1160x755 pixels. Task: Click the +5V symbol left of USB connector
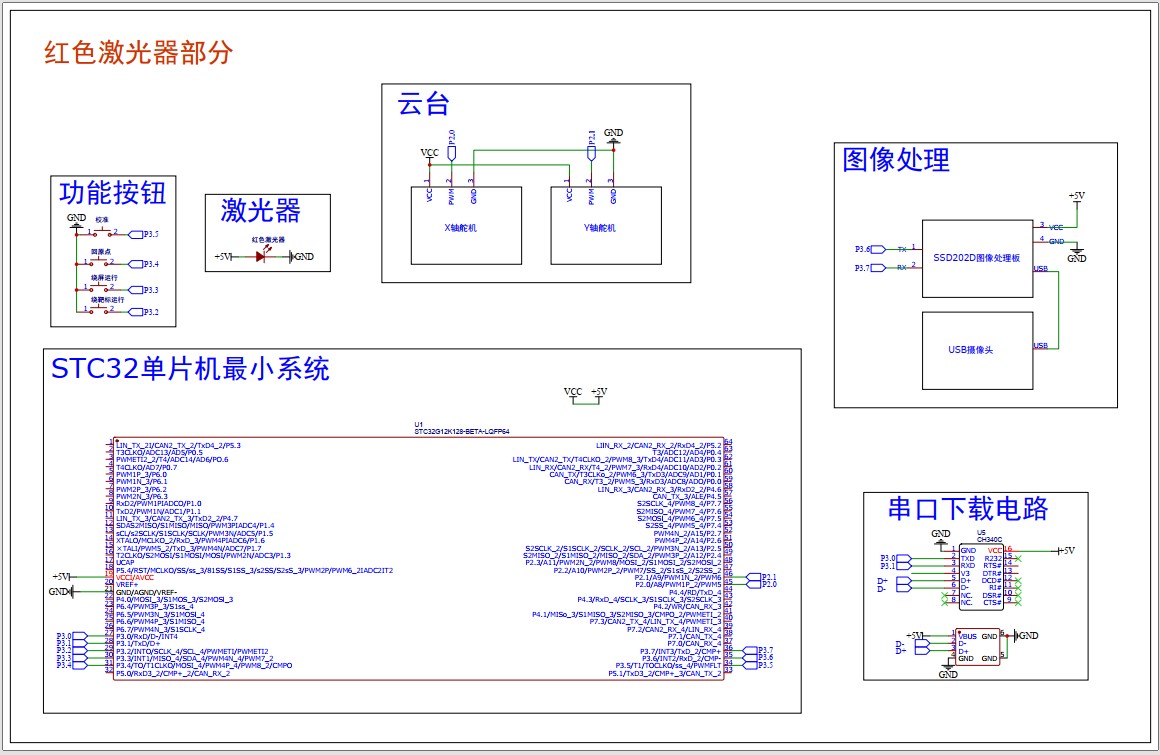[x=916, y=636]
